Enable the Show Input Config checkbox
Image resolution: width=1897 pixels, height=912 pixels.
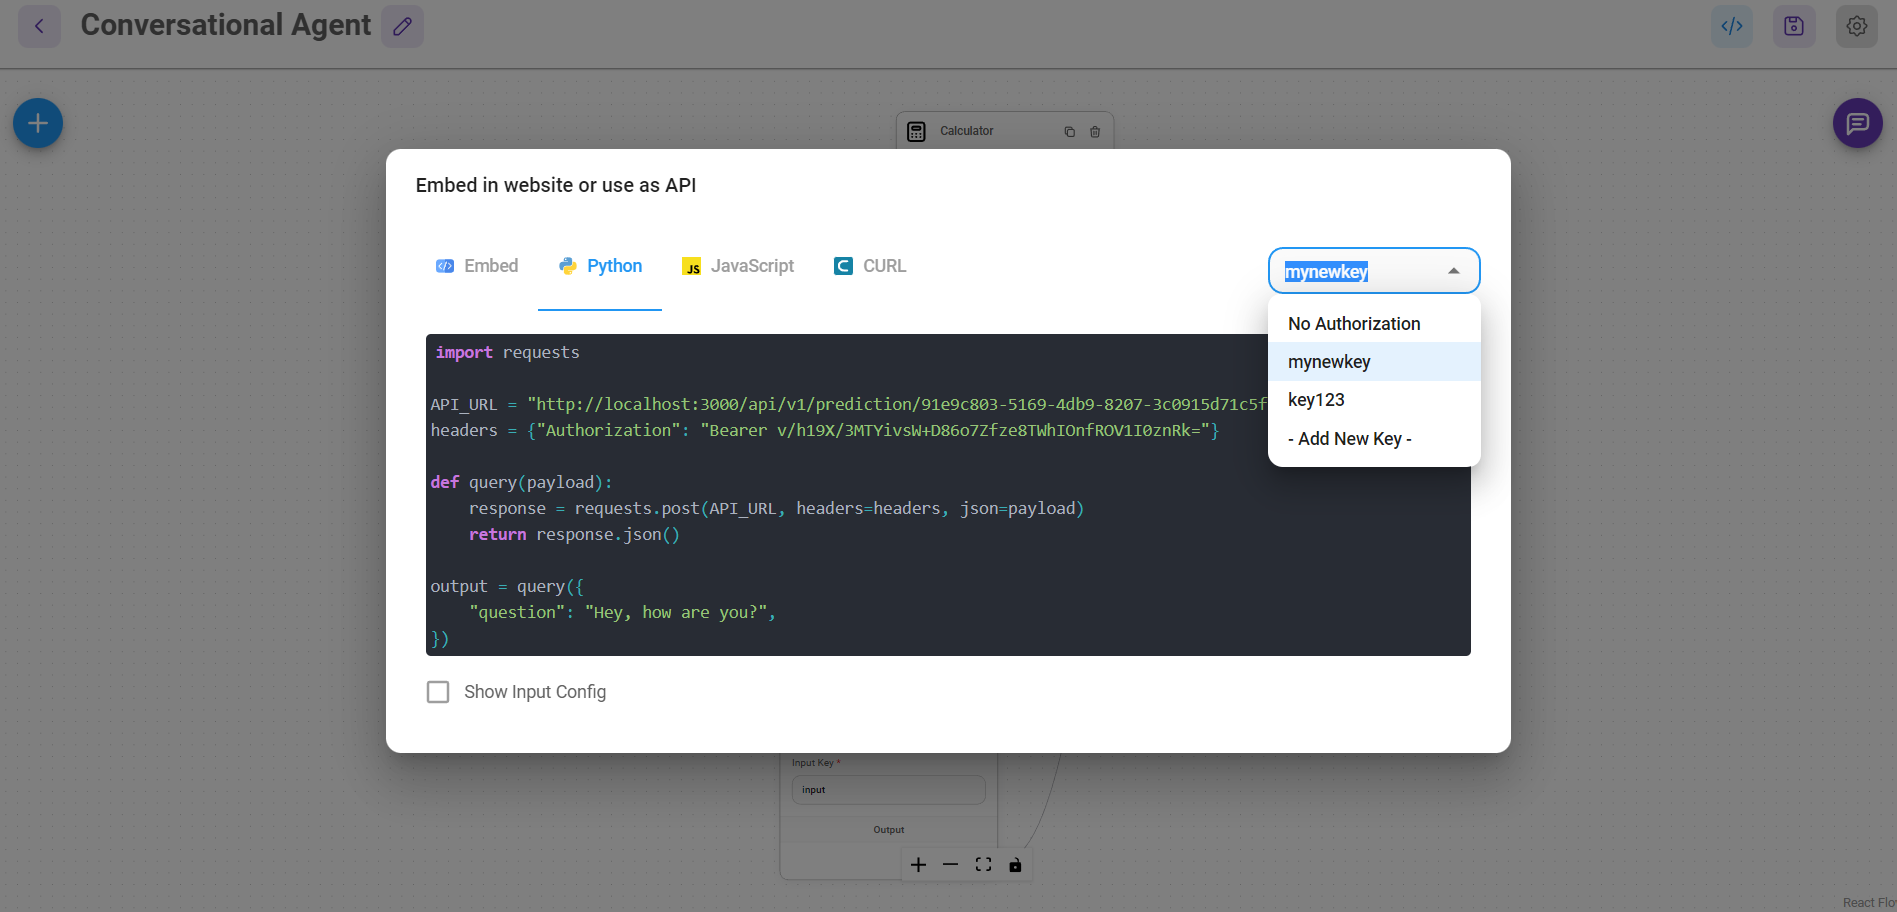click(438, 692)
